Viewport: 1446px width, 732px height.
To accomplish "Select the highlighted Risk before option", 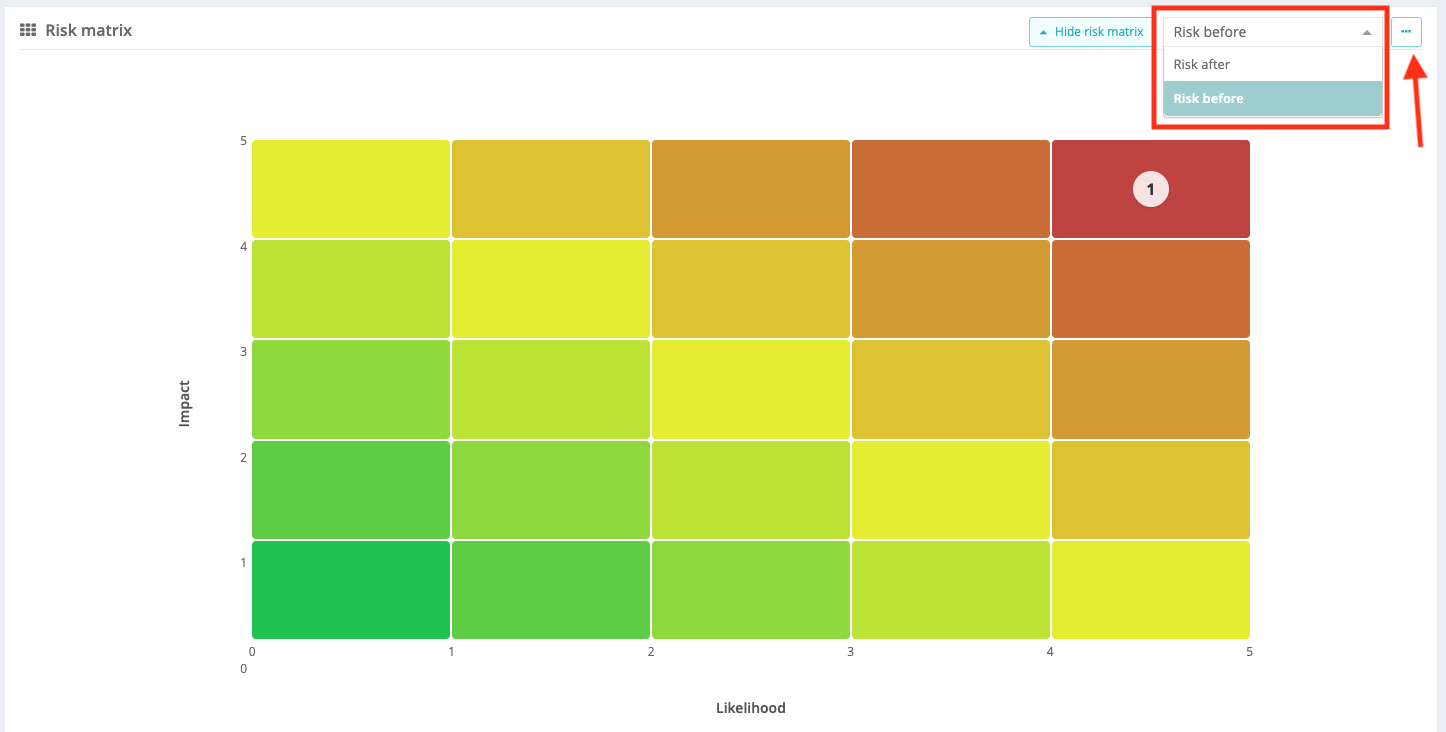I will [1273, 98].
